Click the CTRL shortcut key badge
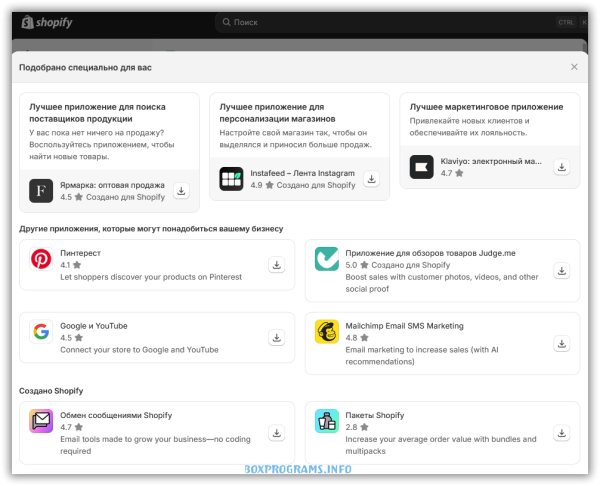This screenshot has width=600, height=486. pos(566,22)
